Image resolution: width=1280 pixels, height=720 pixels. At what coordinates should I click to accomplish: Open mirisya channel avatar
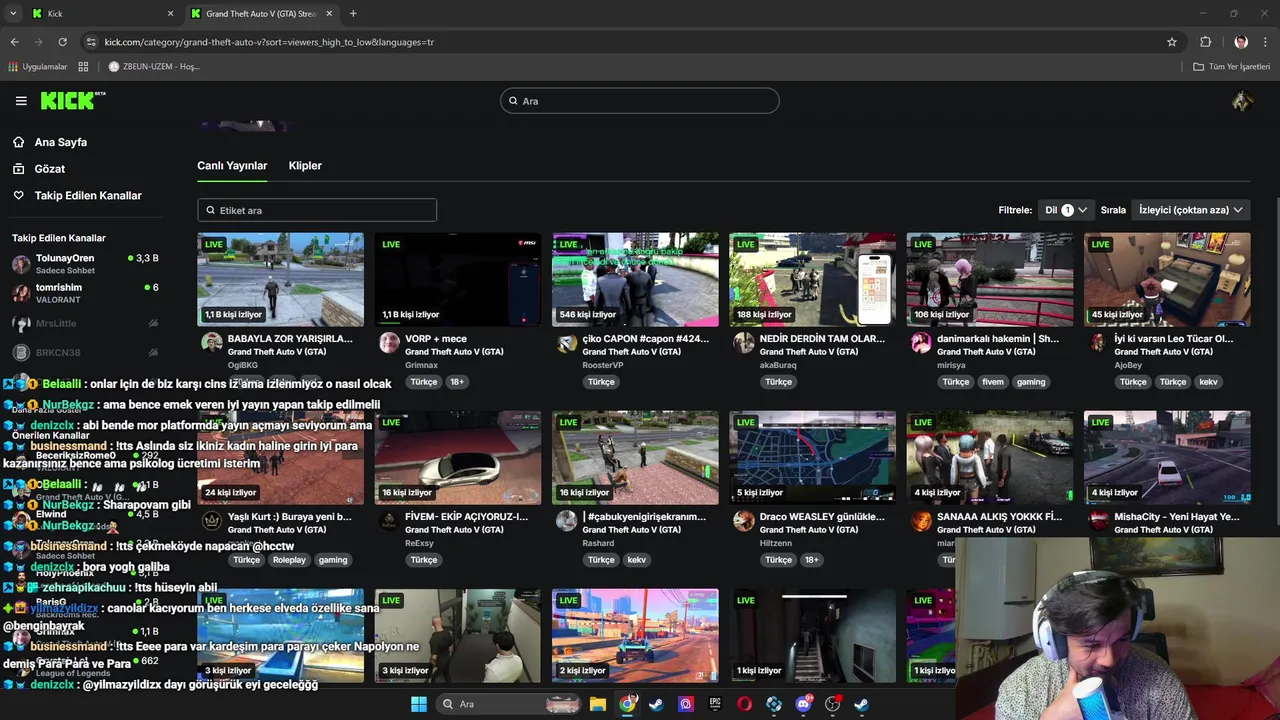coord(921,343)
